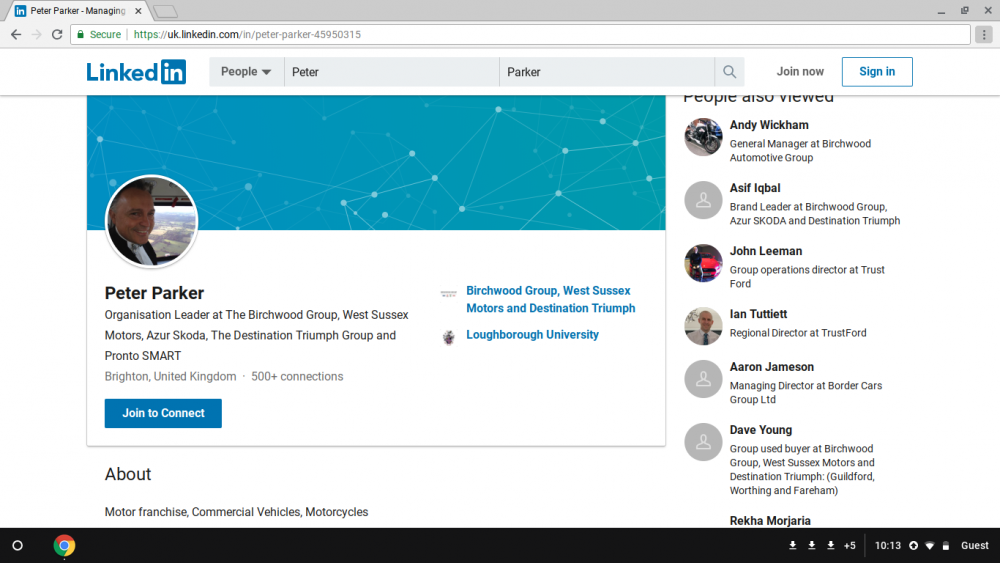Click Asif Iqbal's placeholder avatar
The image size is (1000, 563).
pos(703,200)
